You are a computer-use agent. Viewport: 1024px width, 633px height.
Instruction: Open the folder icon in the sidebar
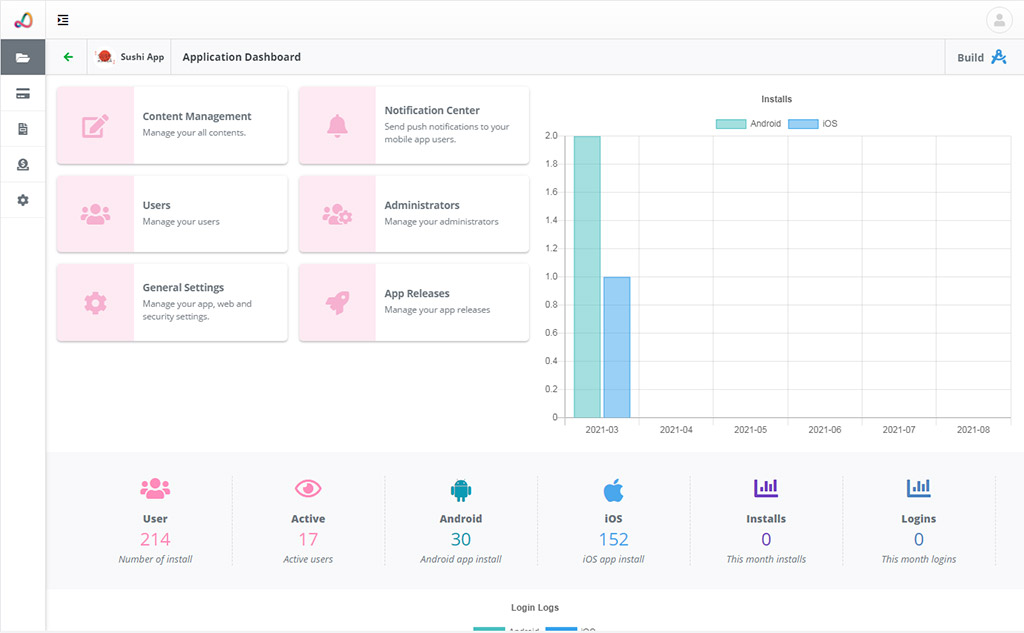(23, 57)
